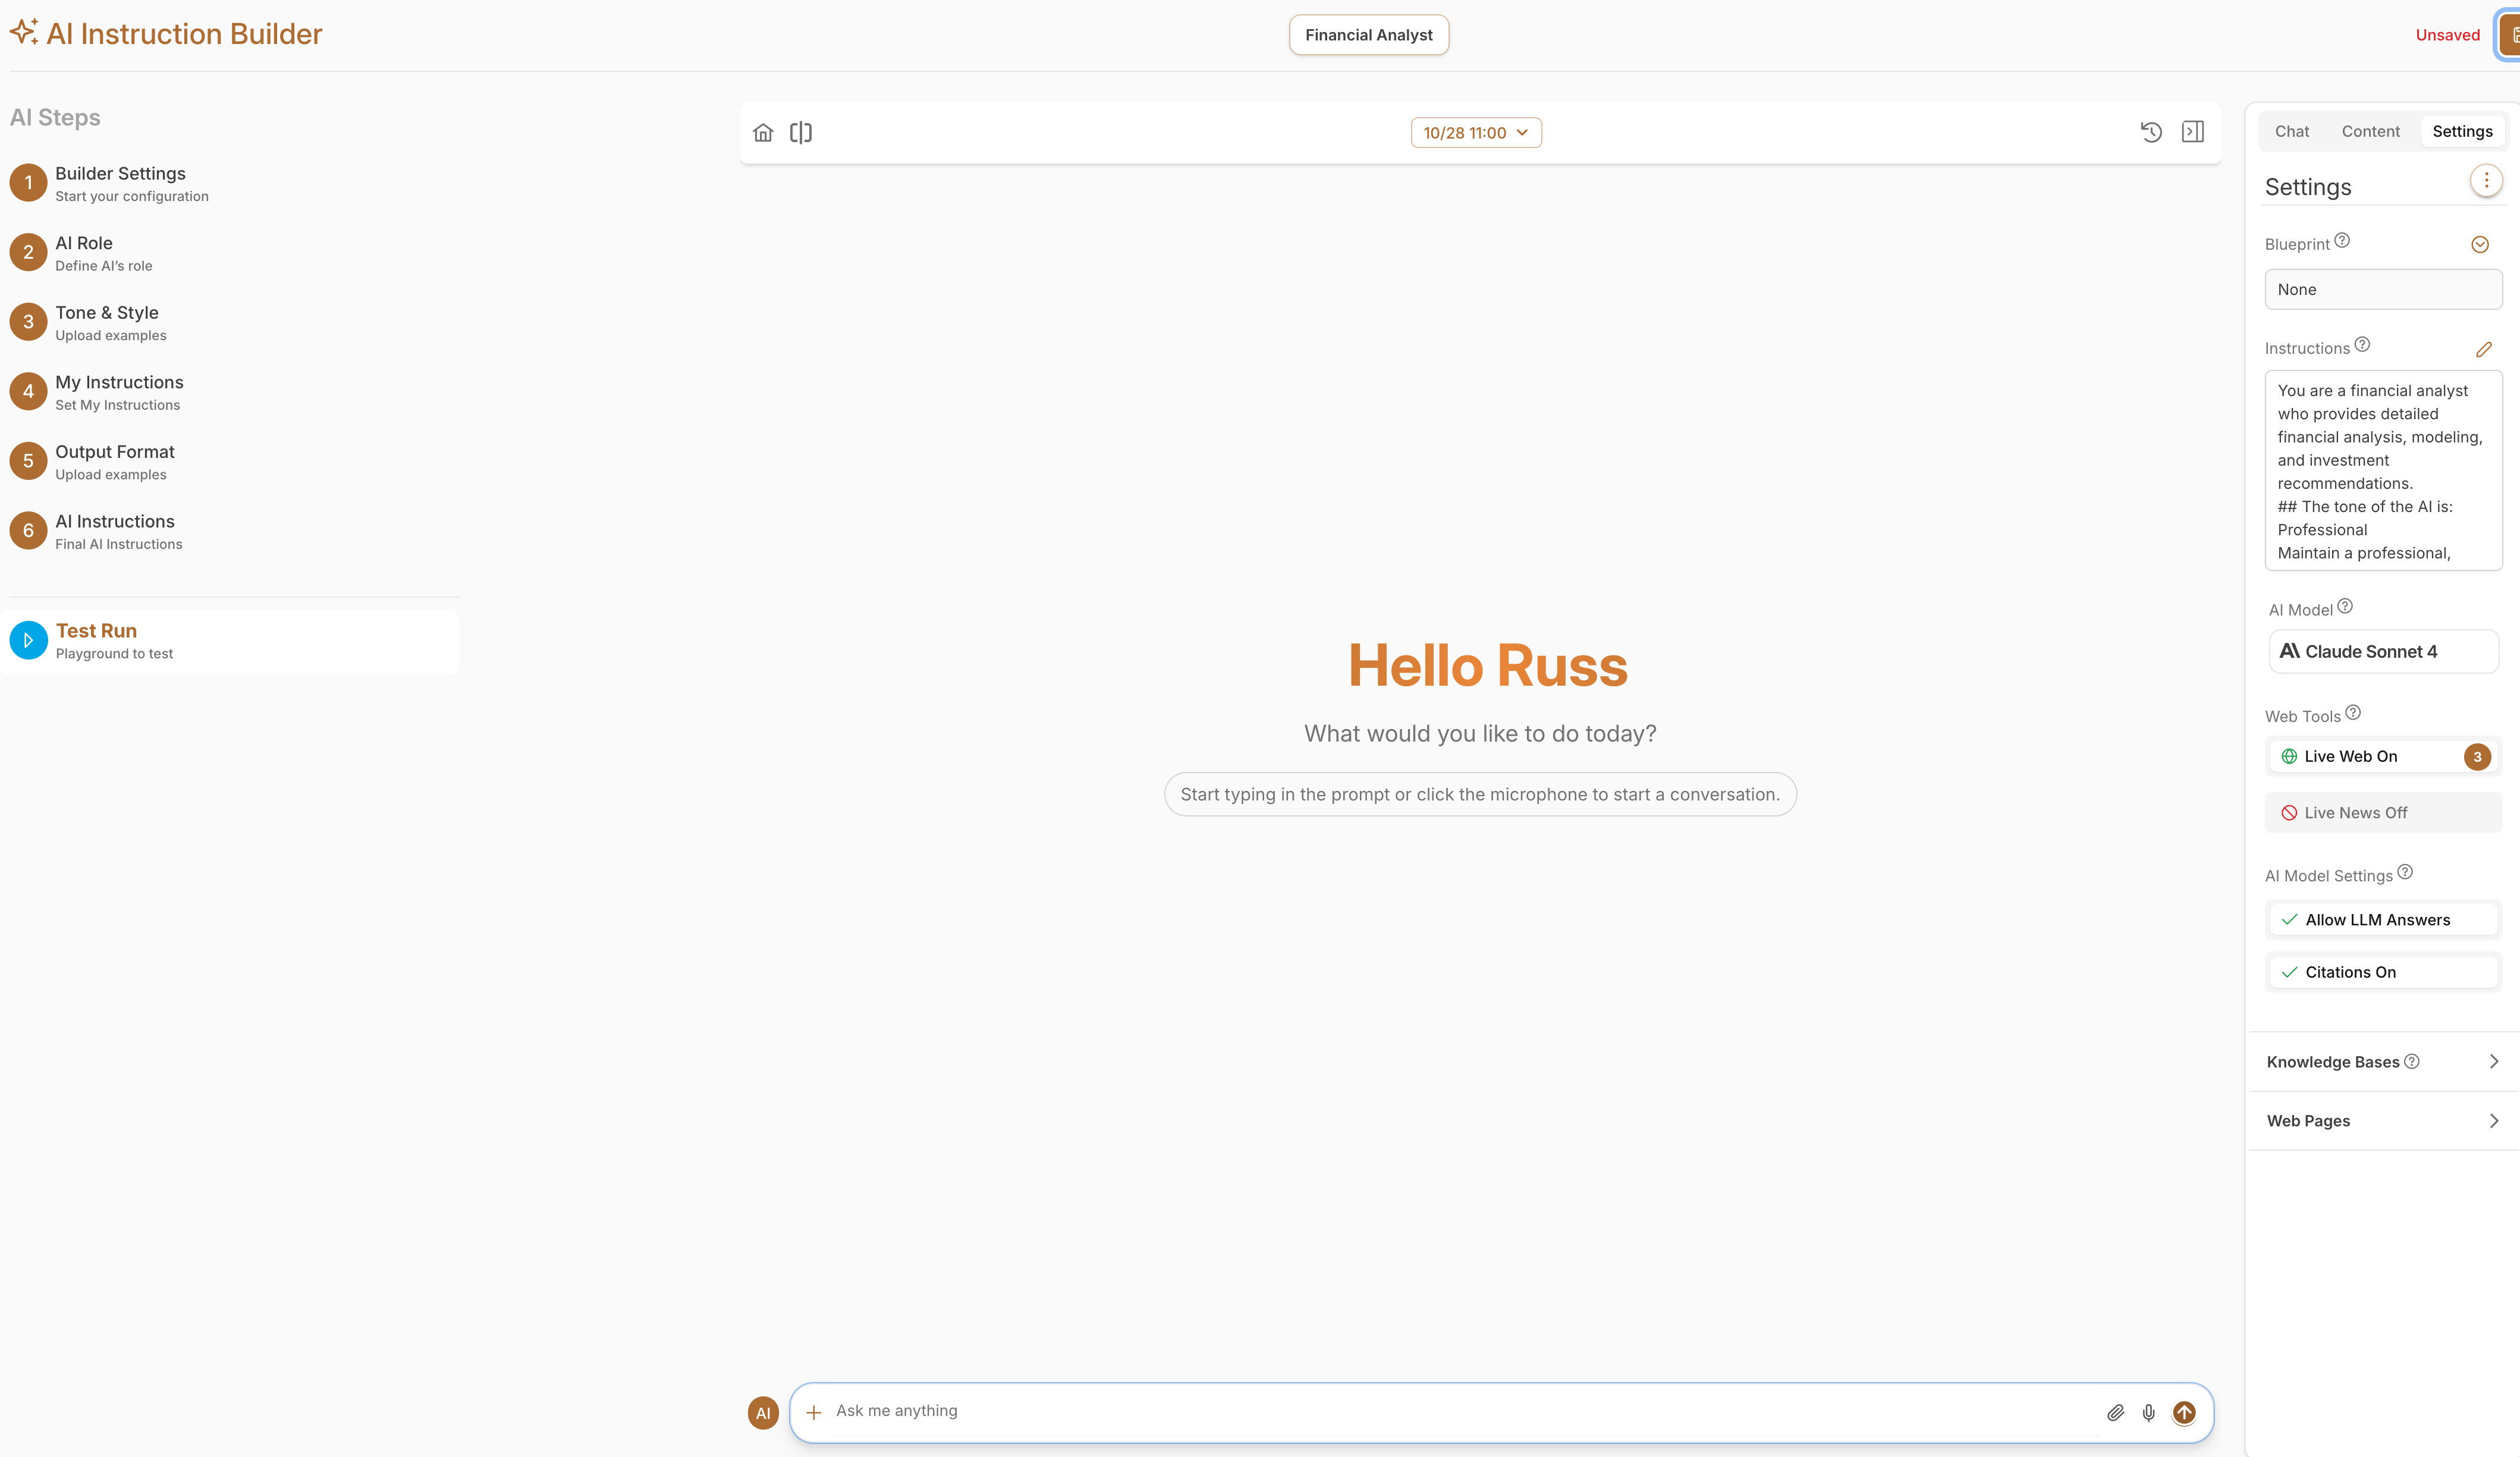
Task: Click the Financial Analyst title button
Action: click(x=1368, y=35)
